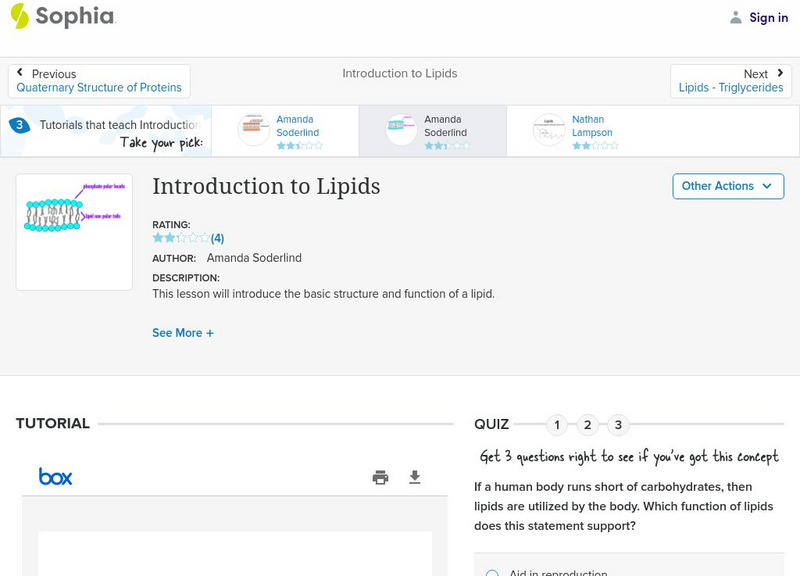Screen dimensions: 800x576
Task: Click the overall rating stars showing (4)
Action: pyautogui.click(x=178, y=238)
